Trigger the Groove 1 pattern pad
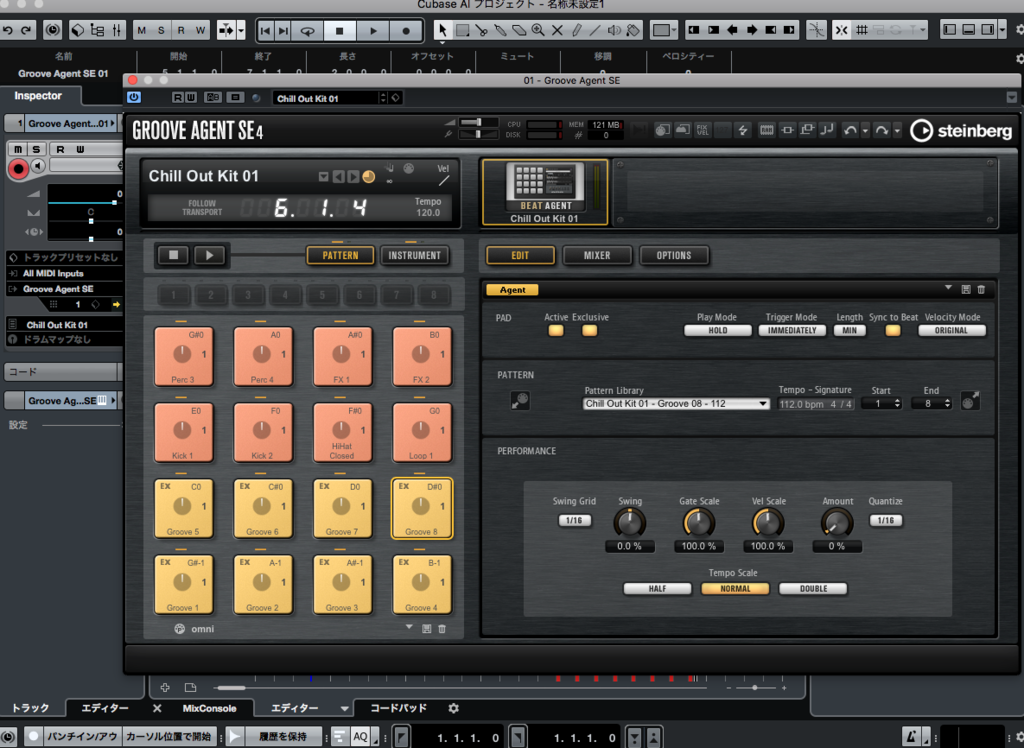The image size is (1024, 748). pos(184,584)
